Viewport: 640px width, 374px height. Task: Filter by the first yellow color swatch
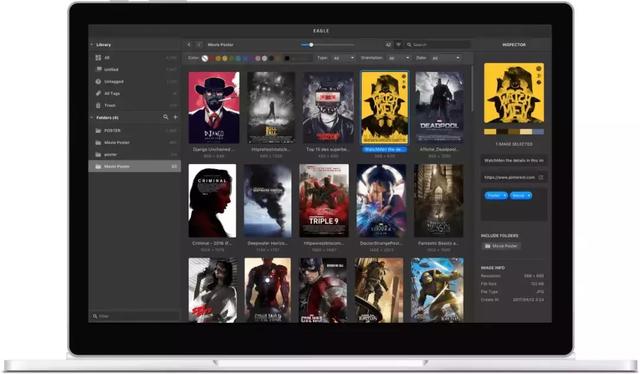[x=218, y=58]
